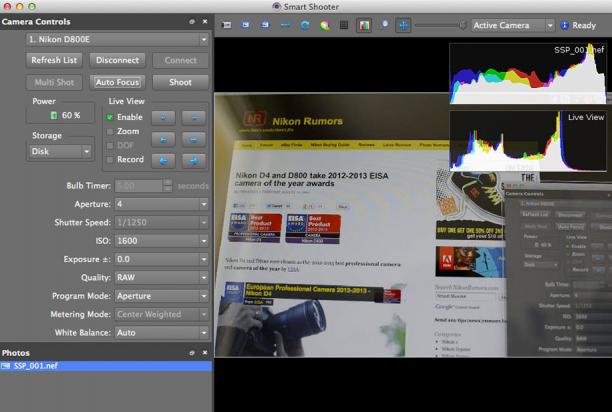Screen dimensions: 612x412
Task: Click the right arrow button beside Zoom
Action: click(x=194, y=139)
